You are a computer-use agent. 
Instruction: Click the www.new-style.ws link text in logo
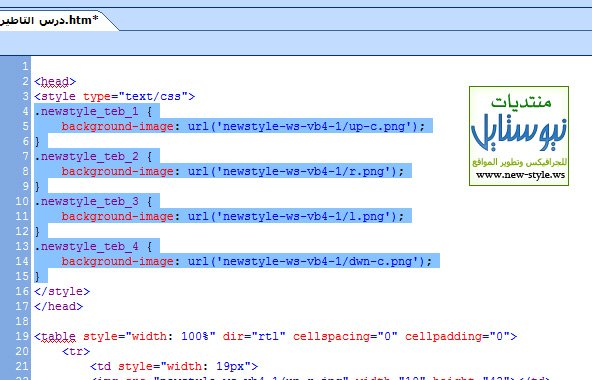[x=520, y=175]
